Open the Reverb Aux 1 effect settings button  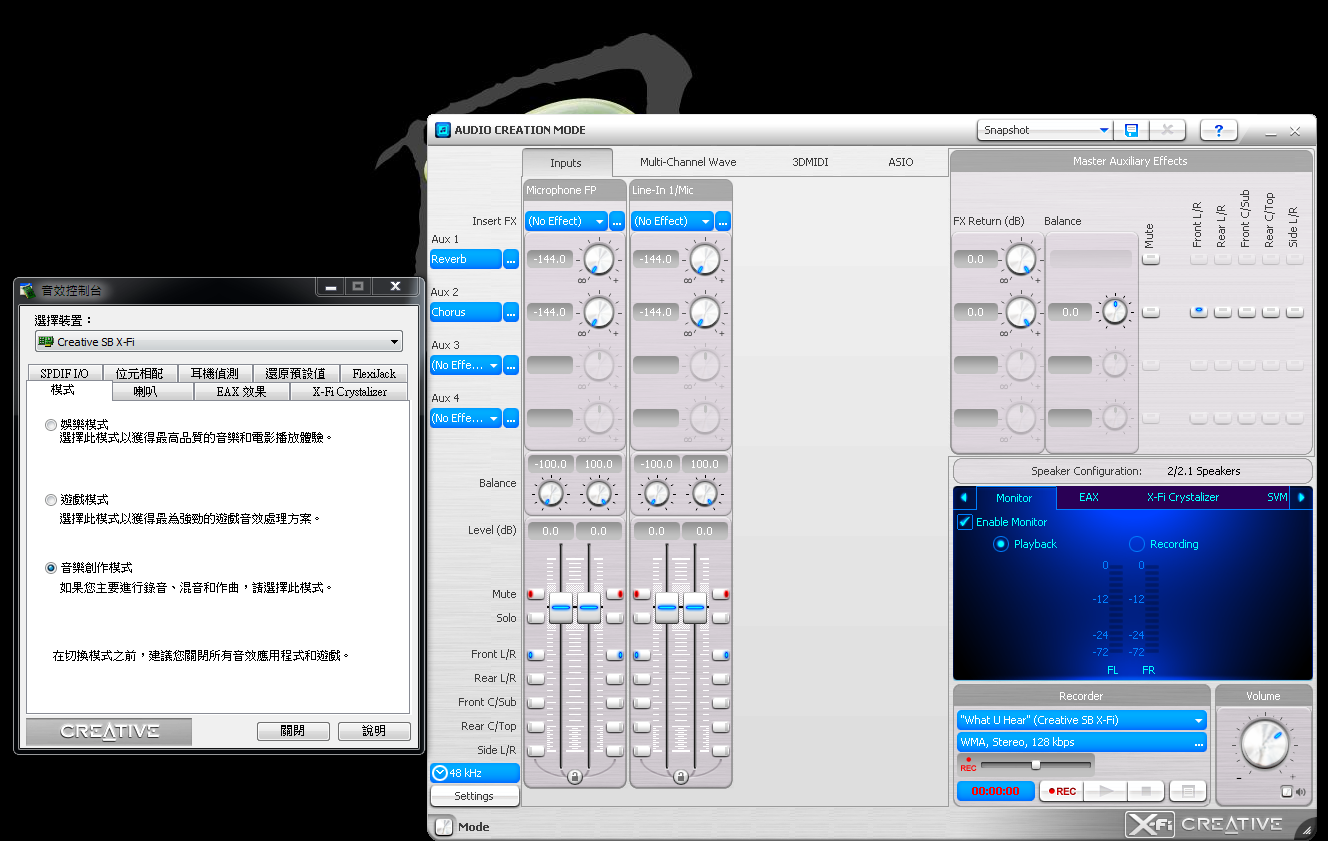pyautogui.click(x=511, y=259)
